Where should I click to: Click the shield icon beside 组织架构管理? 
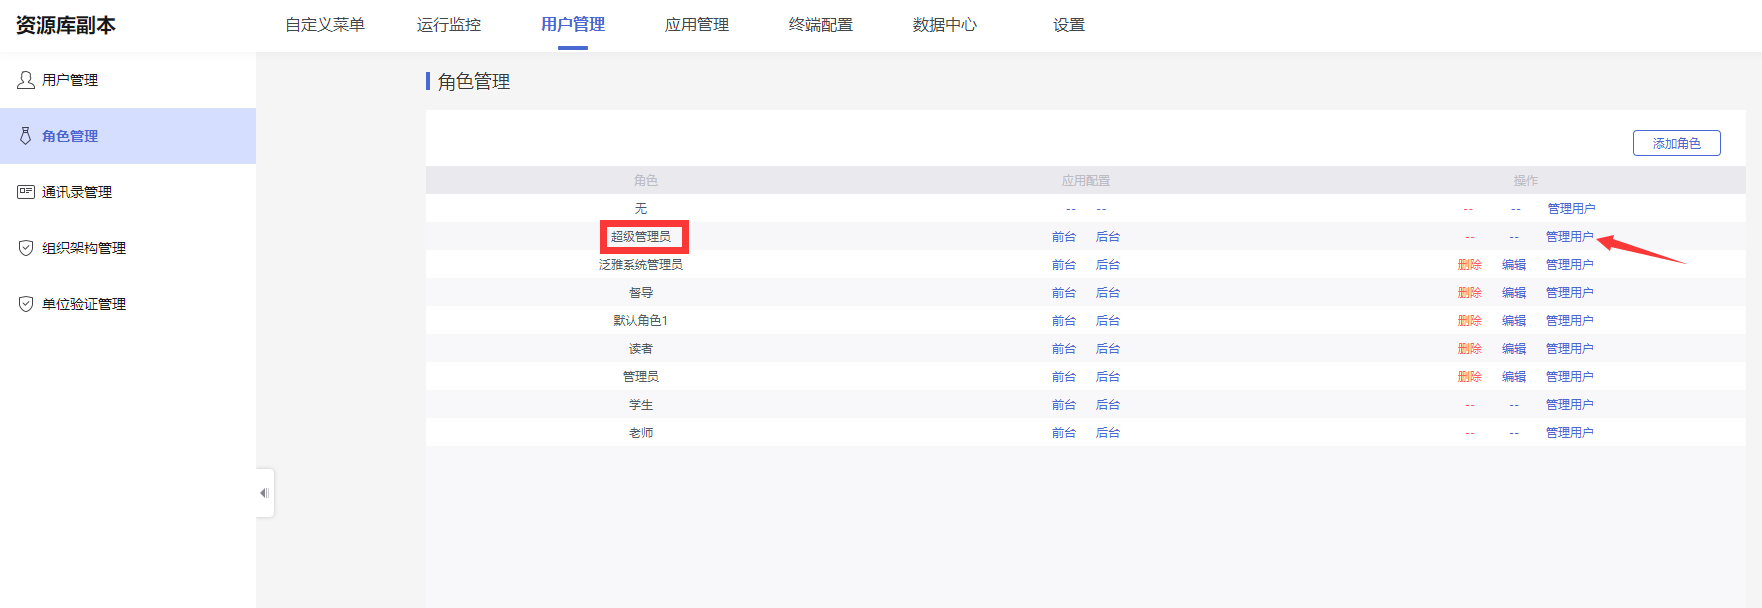tap(26, 248)
